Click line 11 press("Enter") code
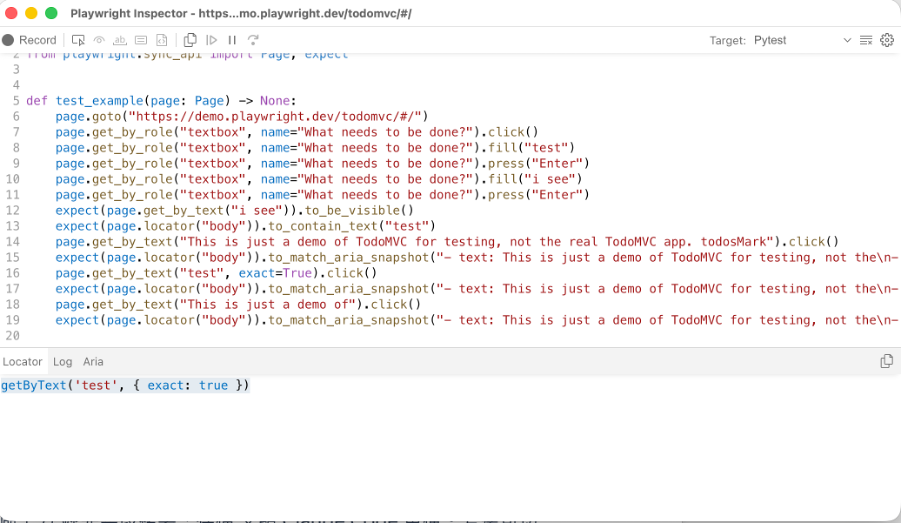902x524 pixels. pyautogui.click(x=322, y=195)
